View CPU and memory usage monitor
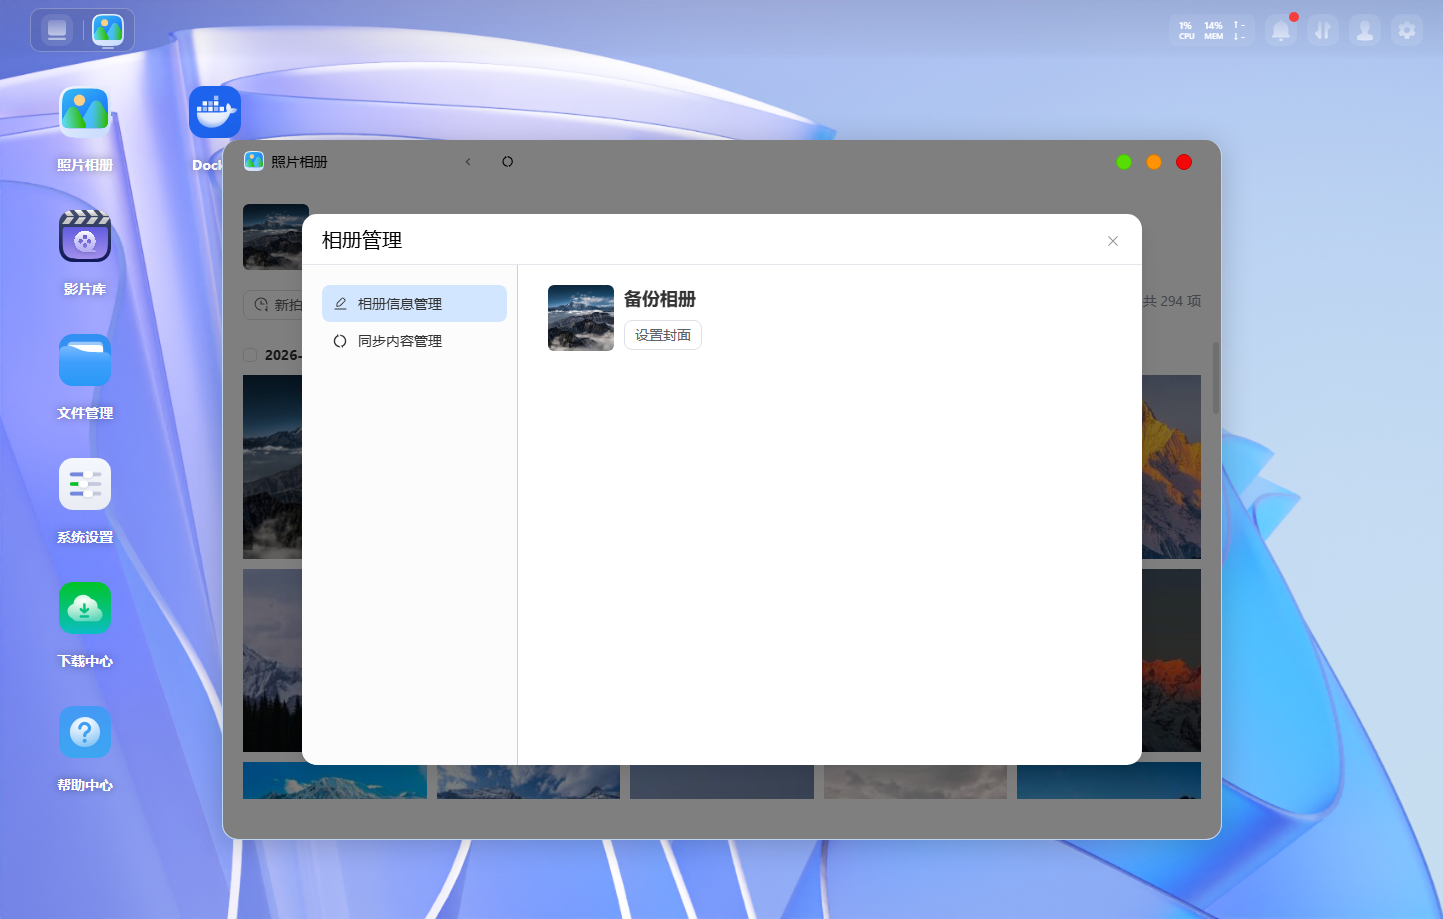 click(1212, 31)
